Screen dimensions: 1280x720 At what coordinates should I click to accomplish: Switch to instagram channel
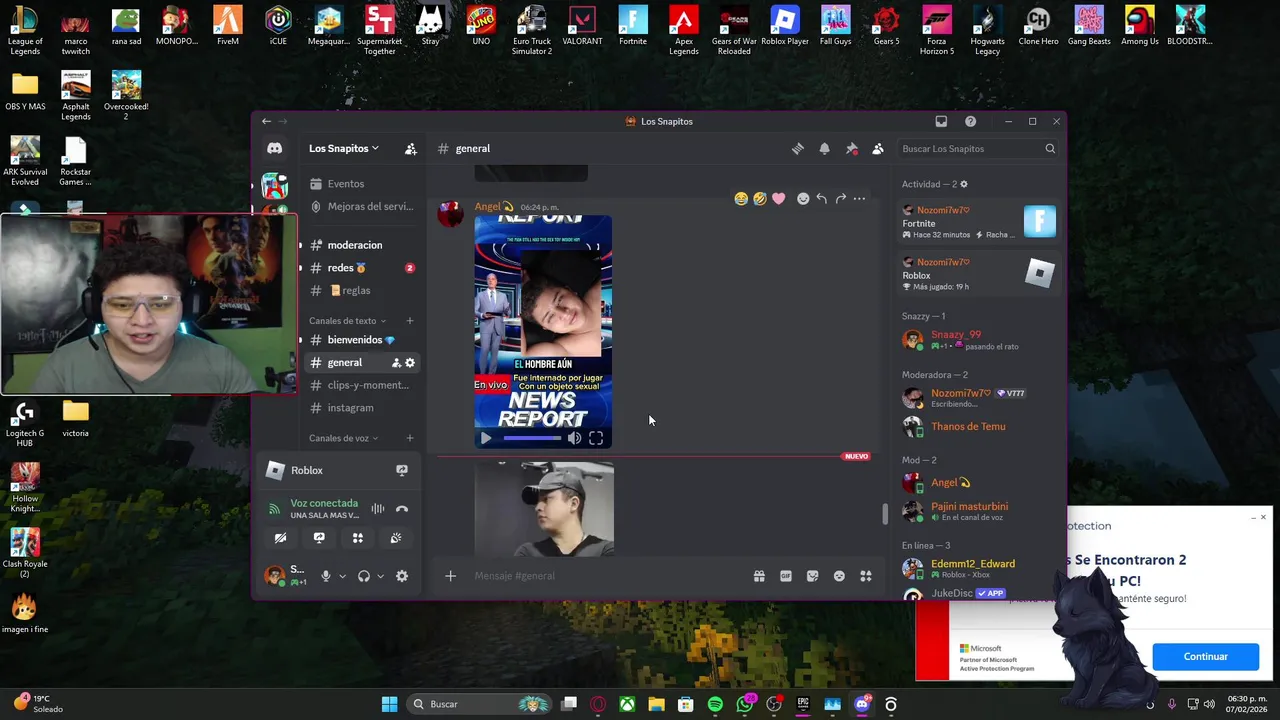[361, 408]
